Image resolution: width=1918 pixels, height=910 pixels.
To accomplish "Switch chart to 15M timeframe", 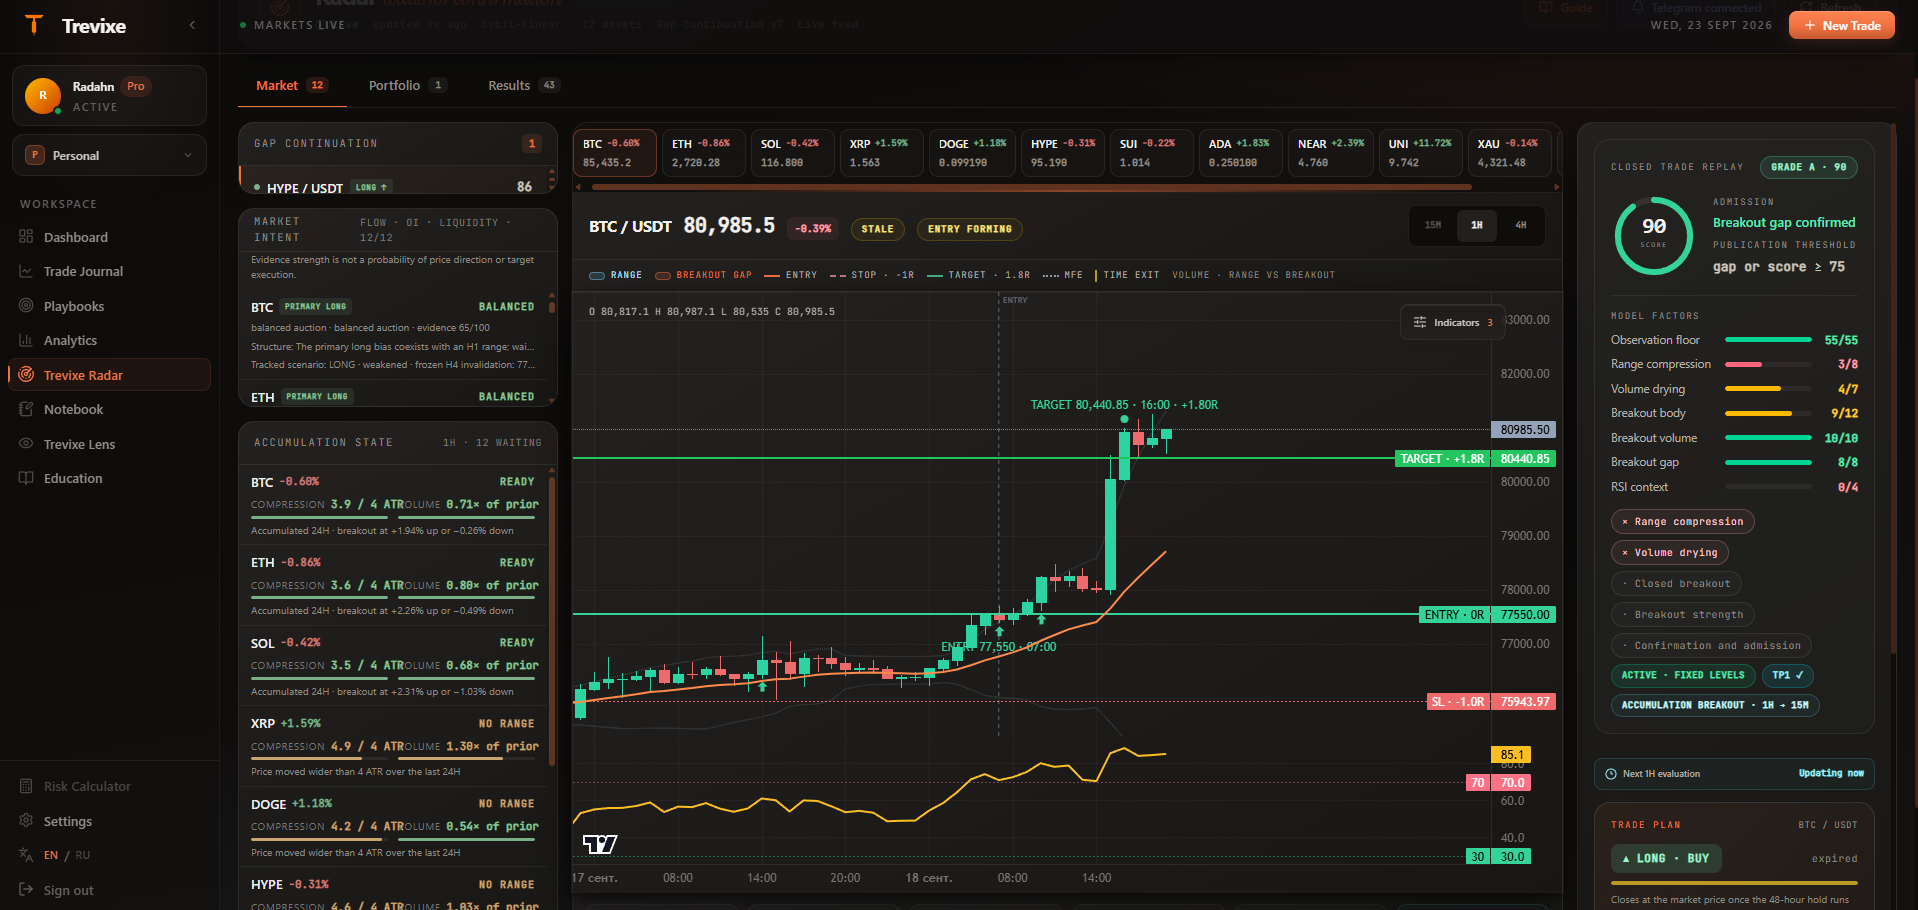I will pyautogui.click(x=1433, y=225).
